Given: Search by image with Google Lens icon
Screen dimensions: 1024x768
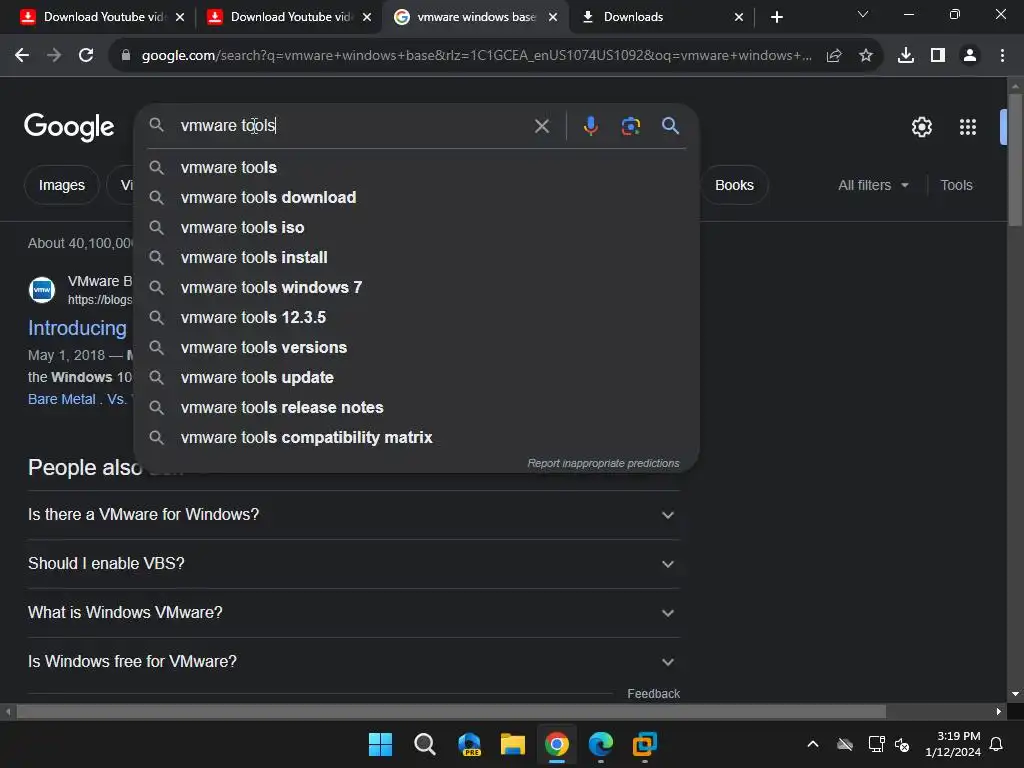Looking at the screenshot, I should (630, 125).
